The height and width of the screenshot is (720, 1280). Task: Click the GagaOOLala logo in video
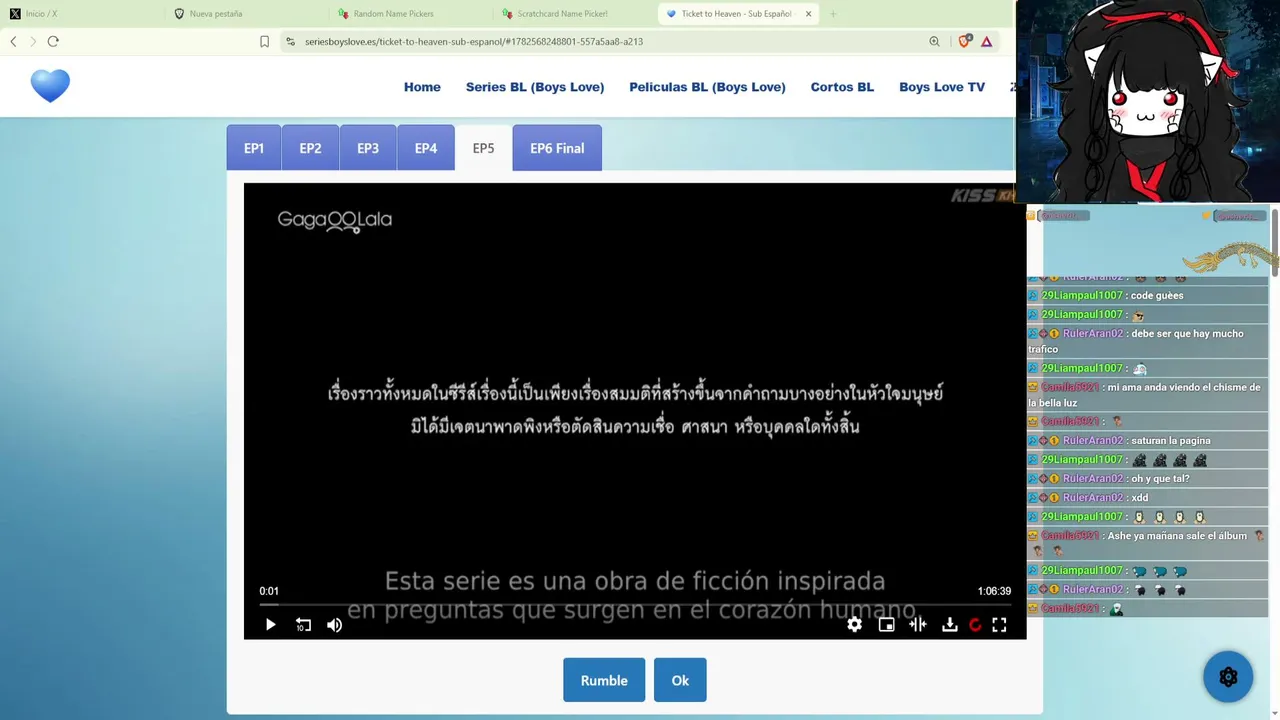click(334, 220)
